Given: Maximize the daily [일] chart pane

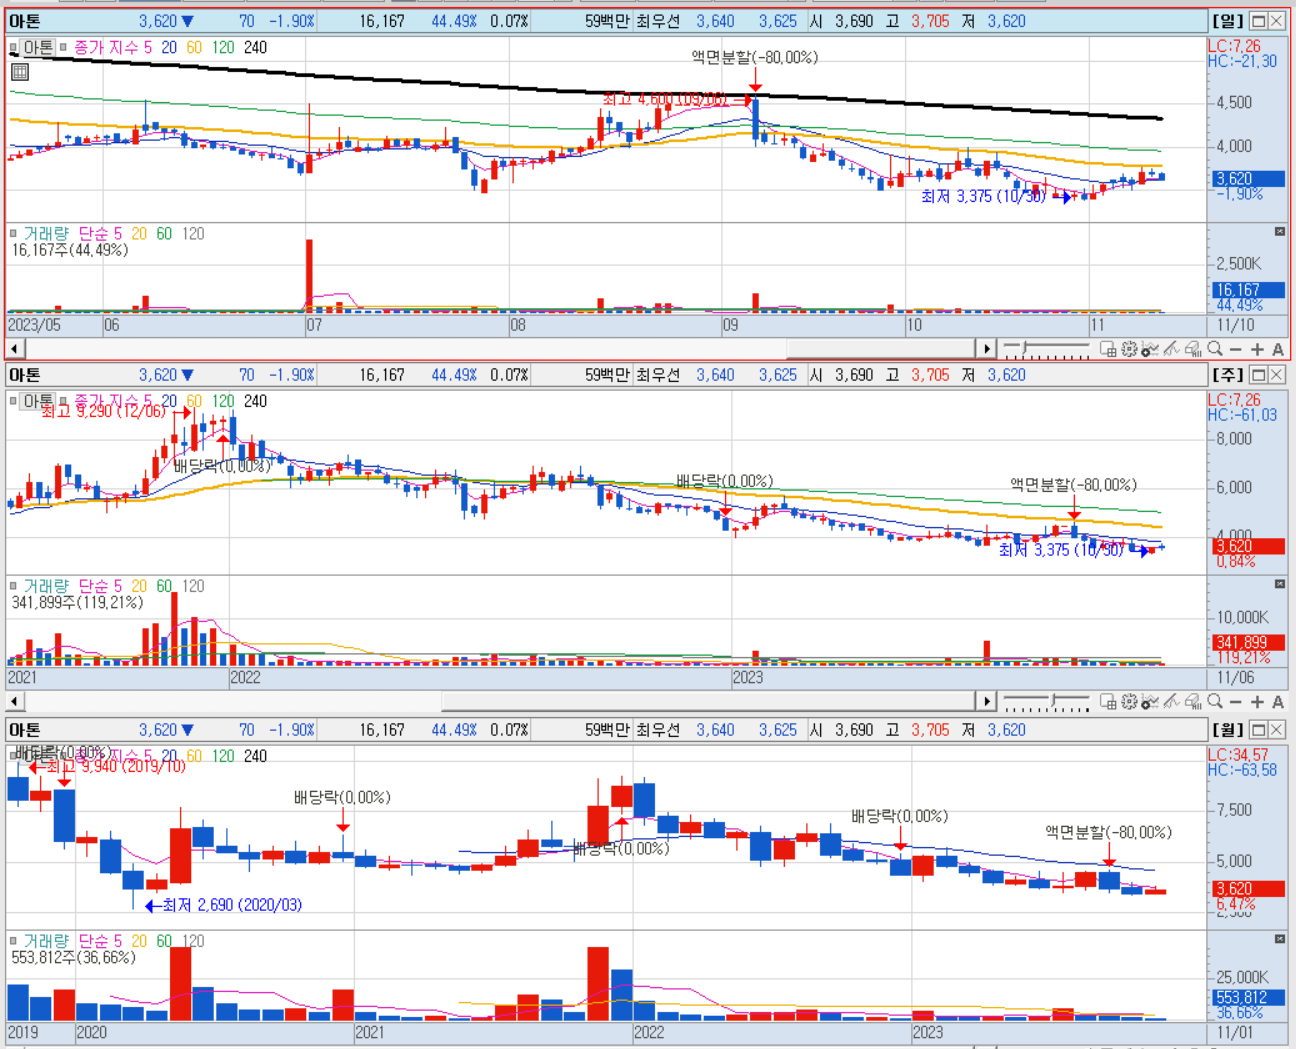Looking at the screenshot, I should click(x=1258, y=21).
